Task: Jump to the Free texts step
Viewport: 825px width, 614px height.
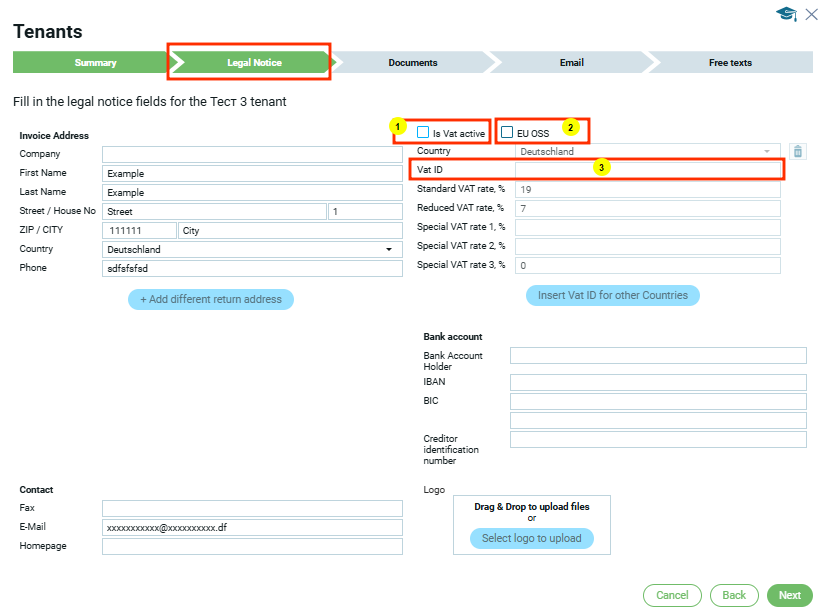Action: [x=730, y=63]
